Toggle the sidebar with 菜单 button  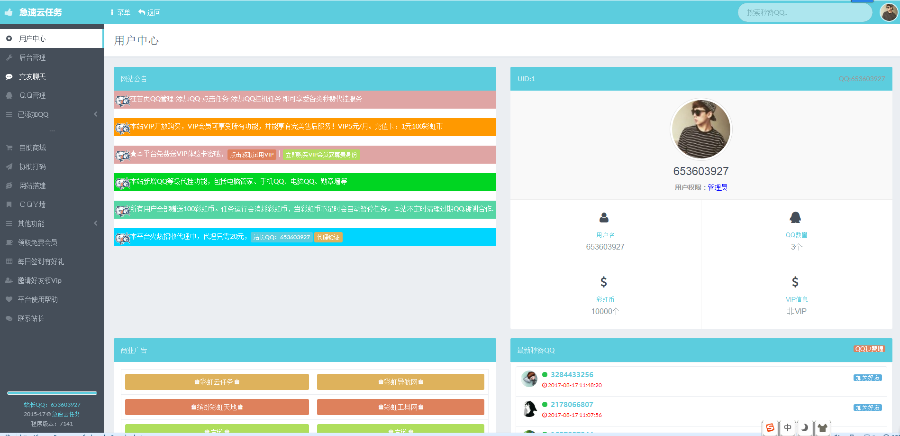(x=120, y=12)
